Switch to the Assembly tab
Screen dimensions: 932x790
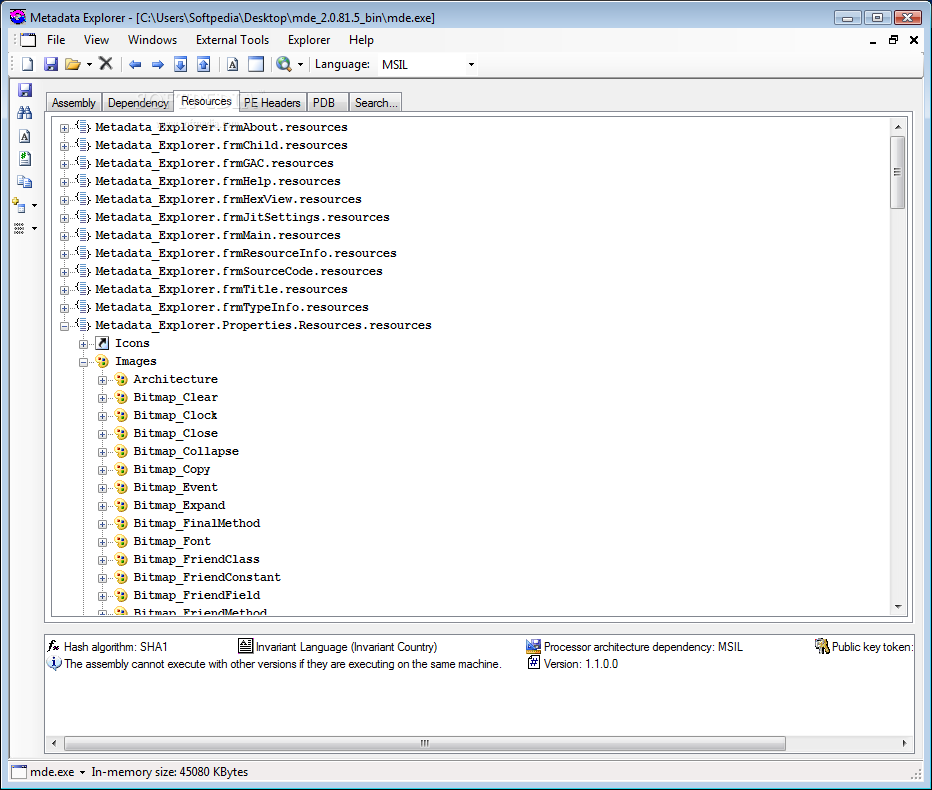[74, 103]
